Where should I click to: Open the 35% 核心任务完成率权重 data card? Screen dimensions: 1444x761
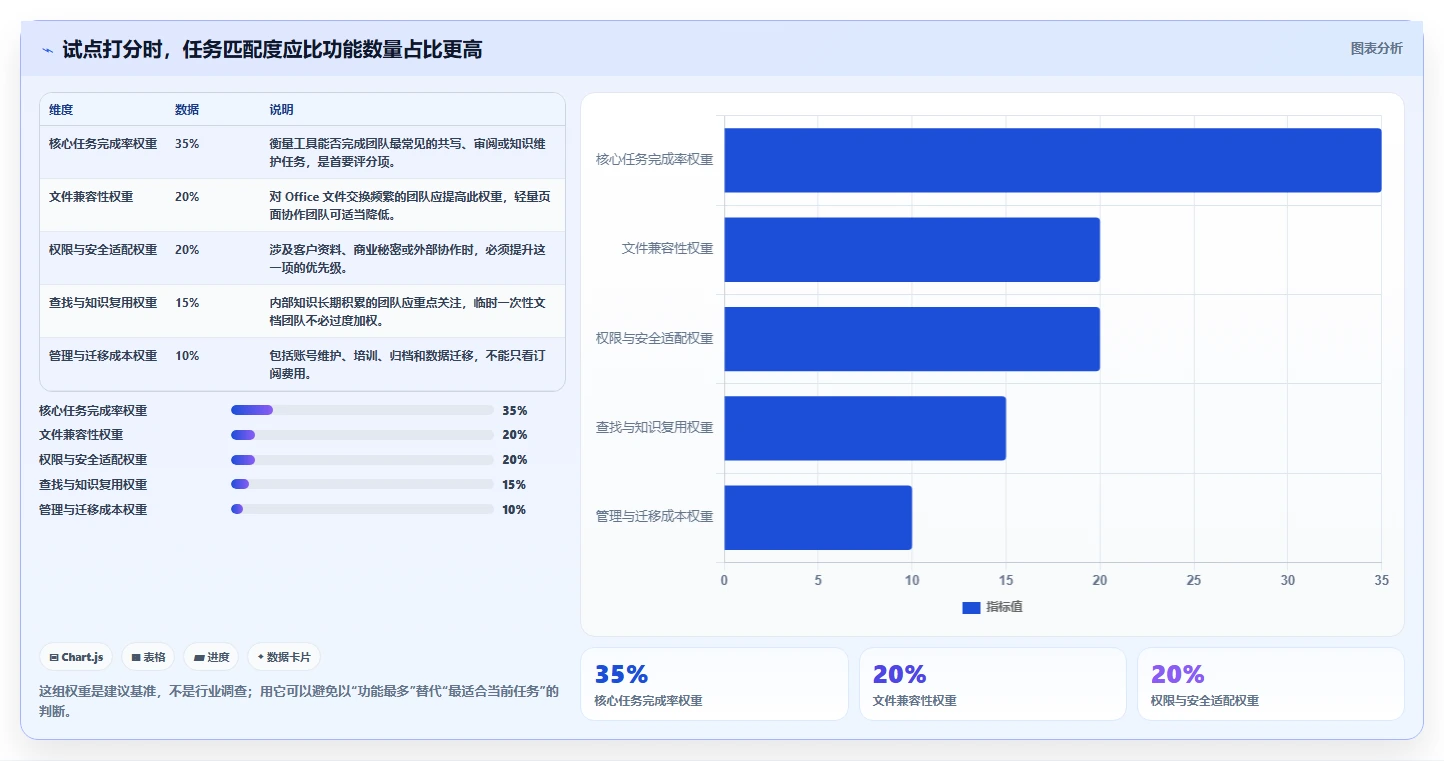pyautogui.click(x=714, y=684)
